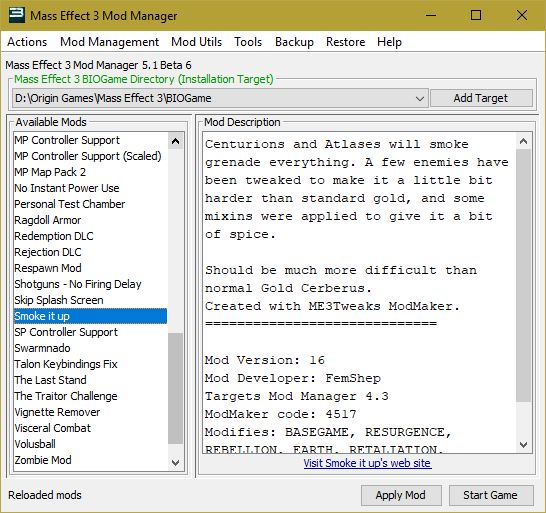Select SP Controller Support mod
Viewport: 546px width, 513px height.
pos(90,333)
